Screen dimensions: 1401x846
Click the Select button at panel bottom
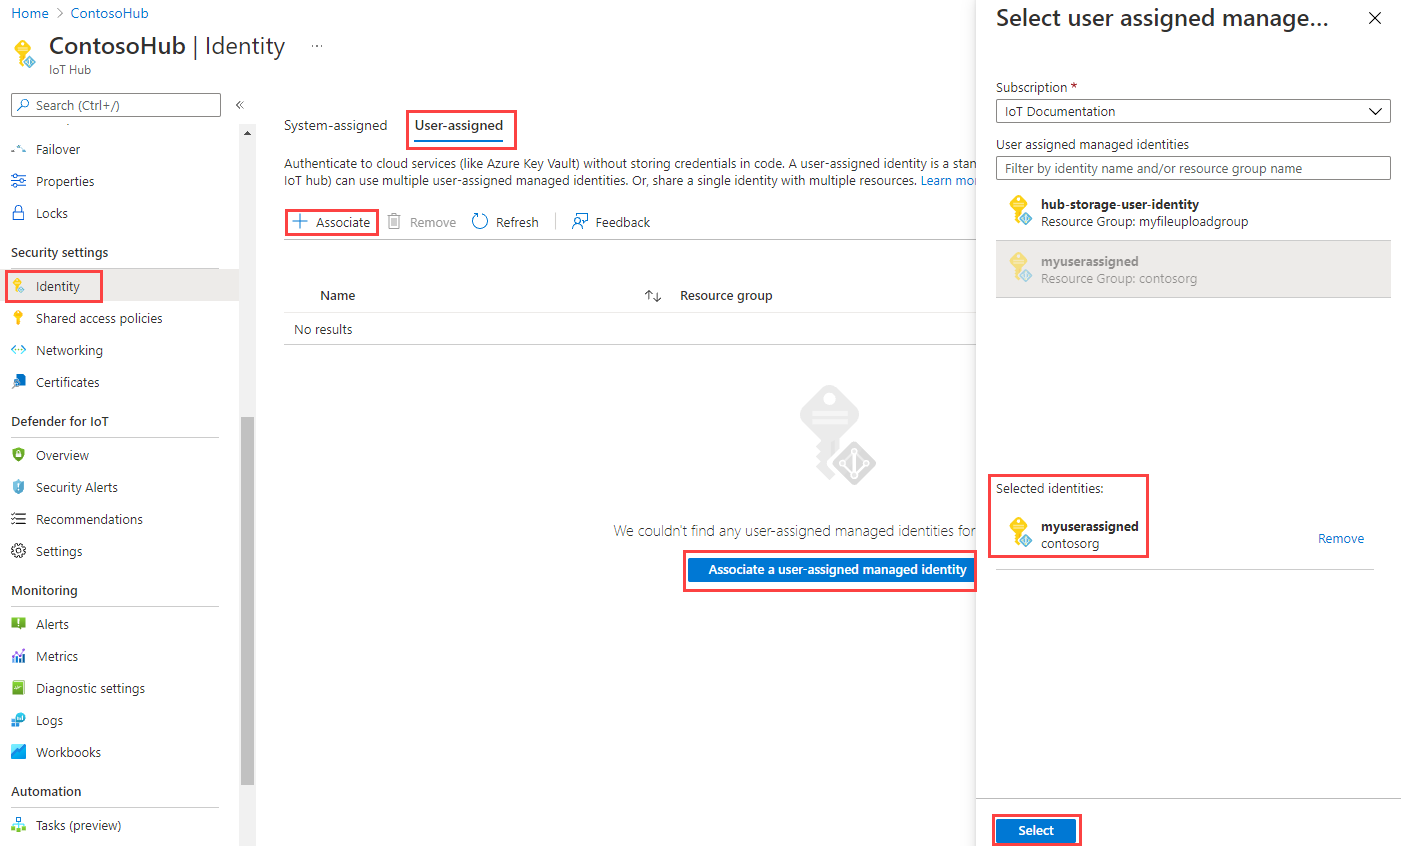tap(1036, 830)
